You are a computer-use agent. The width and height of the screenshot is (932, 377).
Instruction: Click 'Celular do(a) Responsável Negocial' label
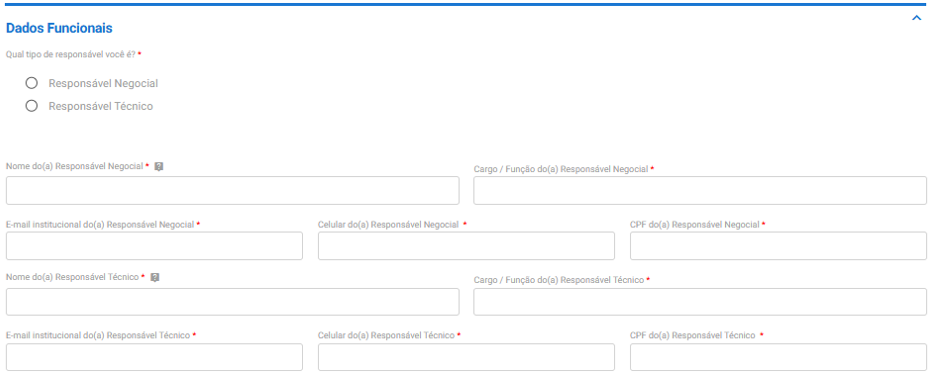[x=388, y=225]
